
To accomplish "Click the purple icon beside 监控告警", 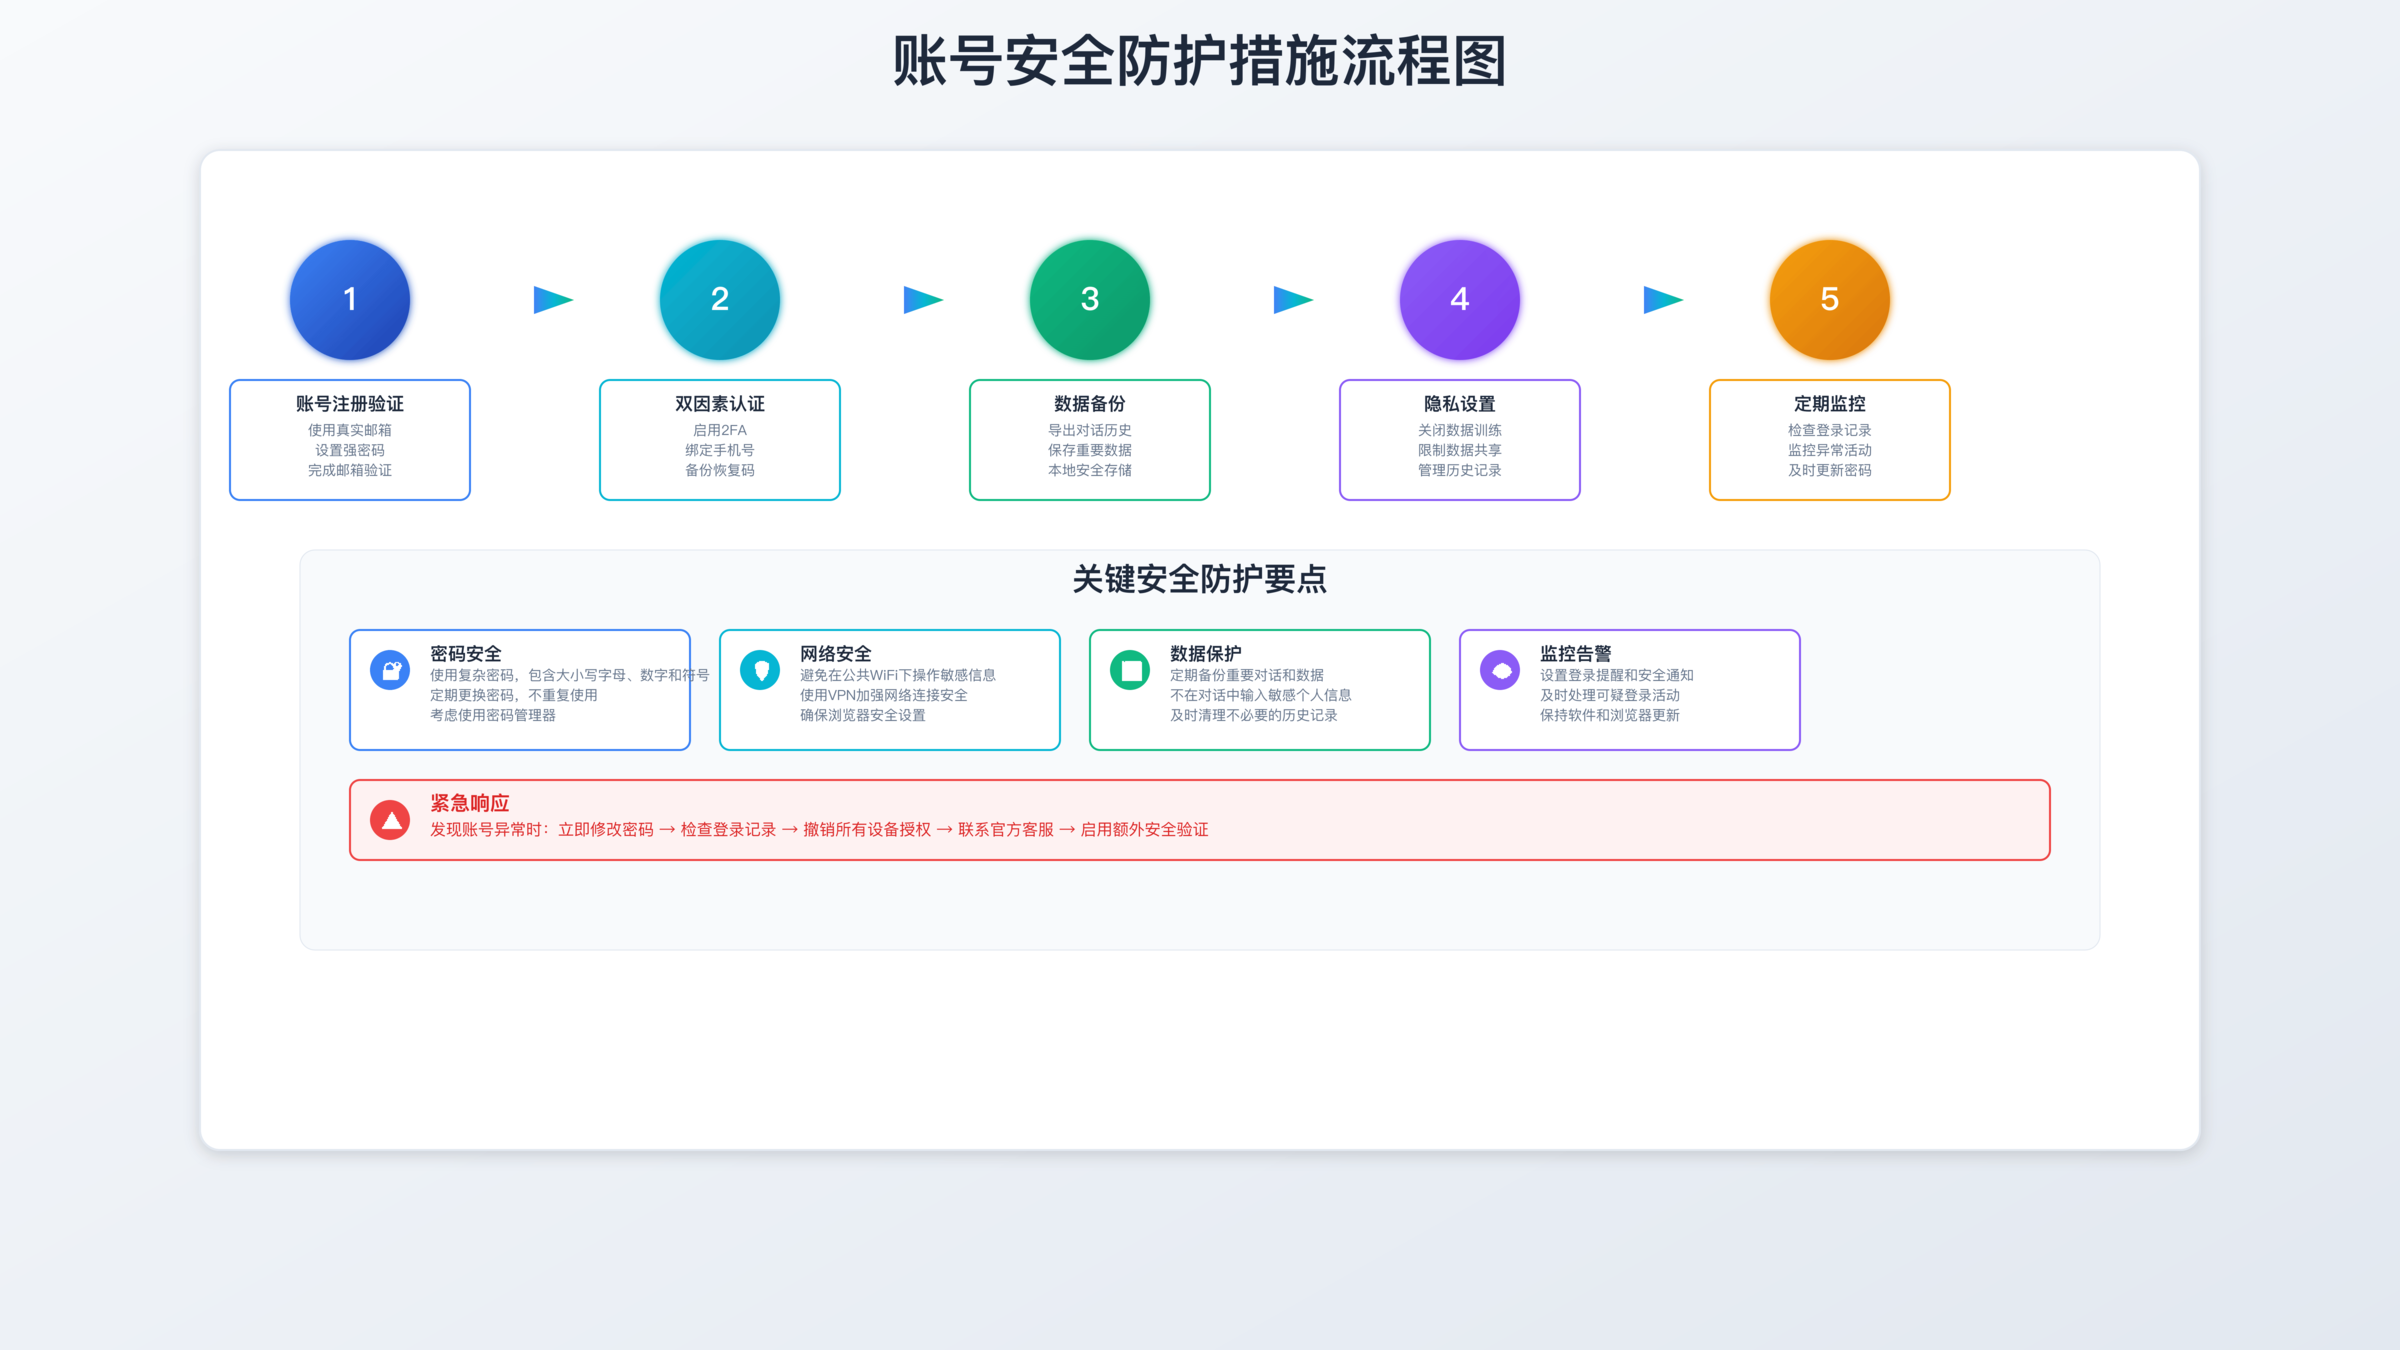I will (1500, 670).
